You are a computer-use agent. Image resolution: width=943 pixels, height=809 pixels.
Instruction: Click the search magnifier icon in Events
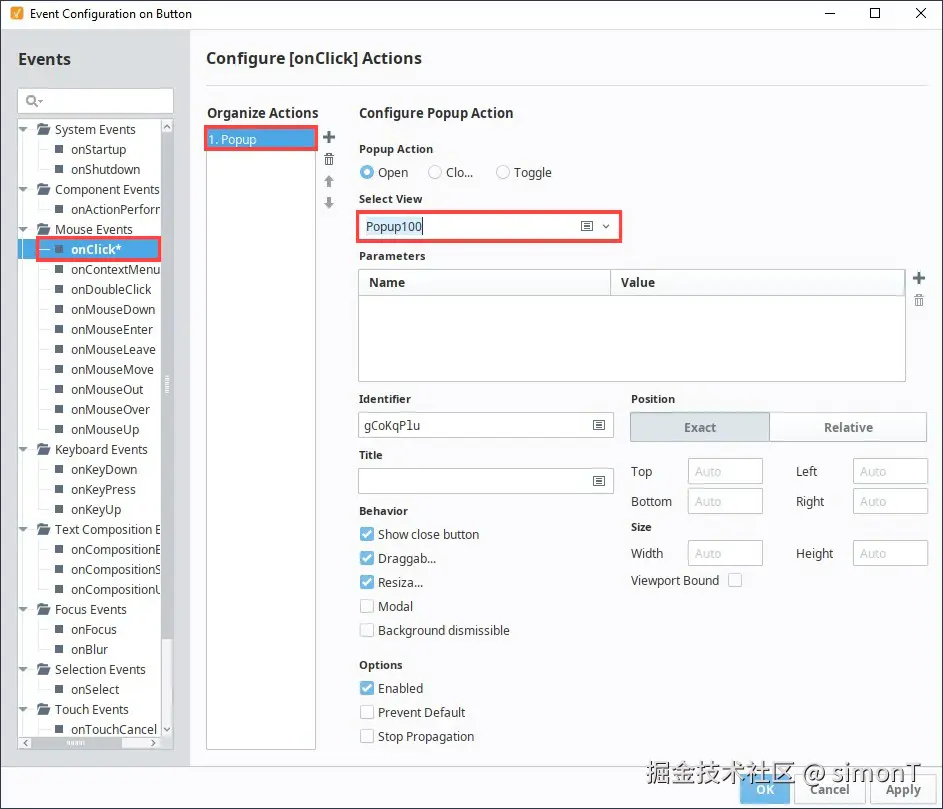tap(33, 100)
